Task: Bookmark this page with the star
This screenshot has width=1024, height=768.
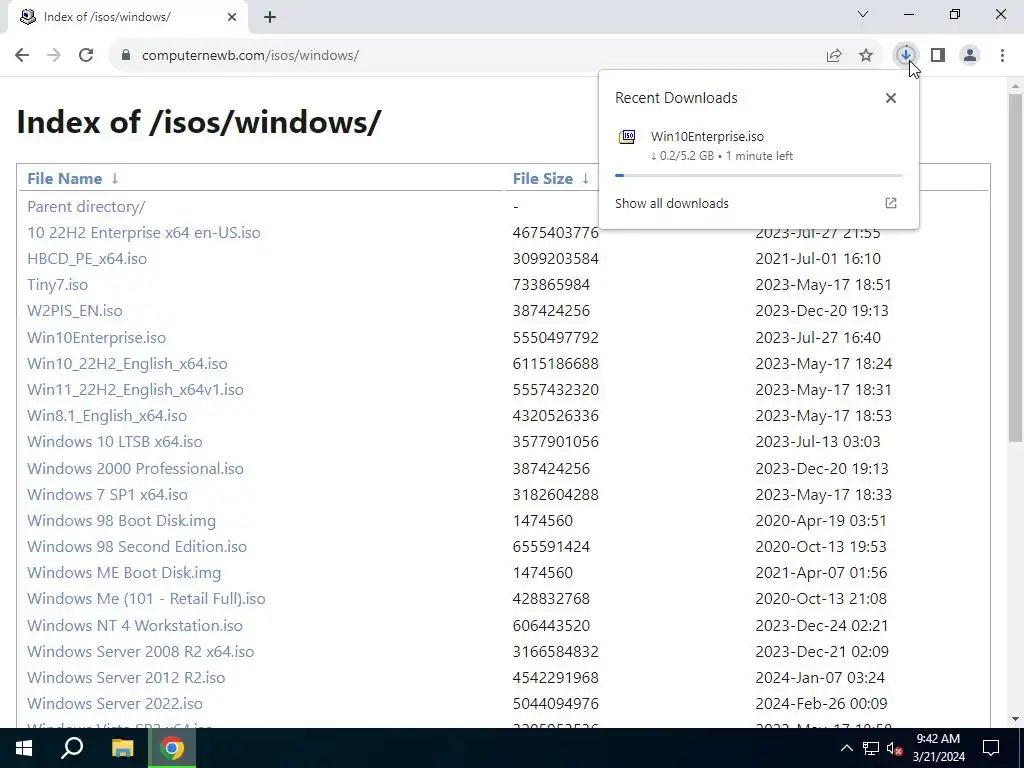Action: [866, 56]
